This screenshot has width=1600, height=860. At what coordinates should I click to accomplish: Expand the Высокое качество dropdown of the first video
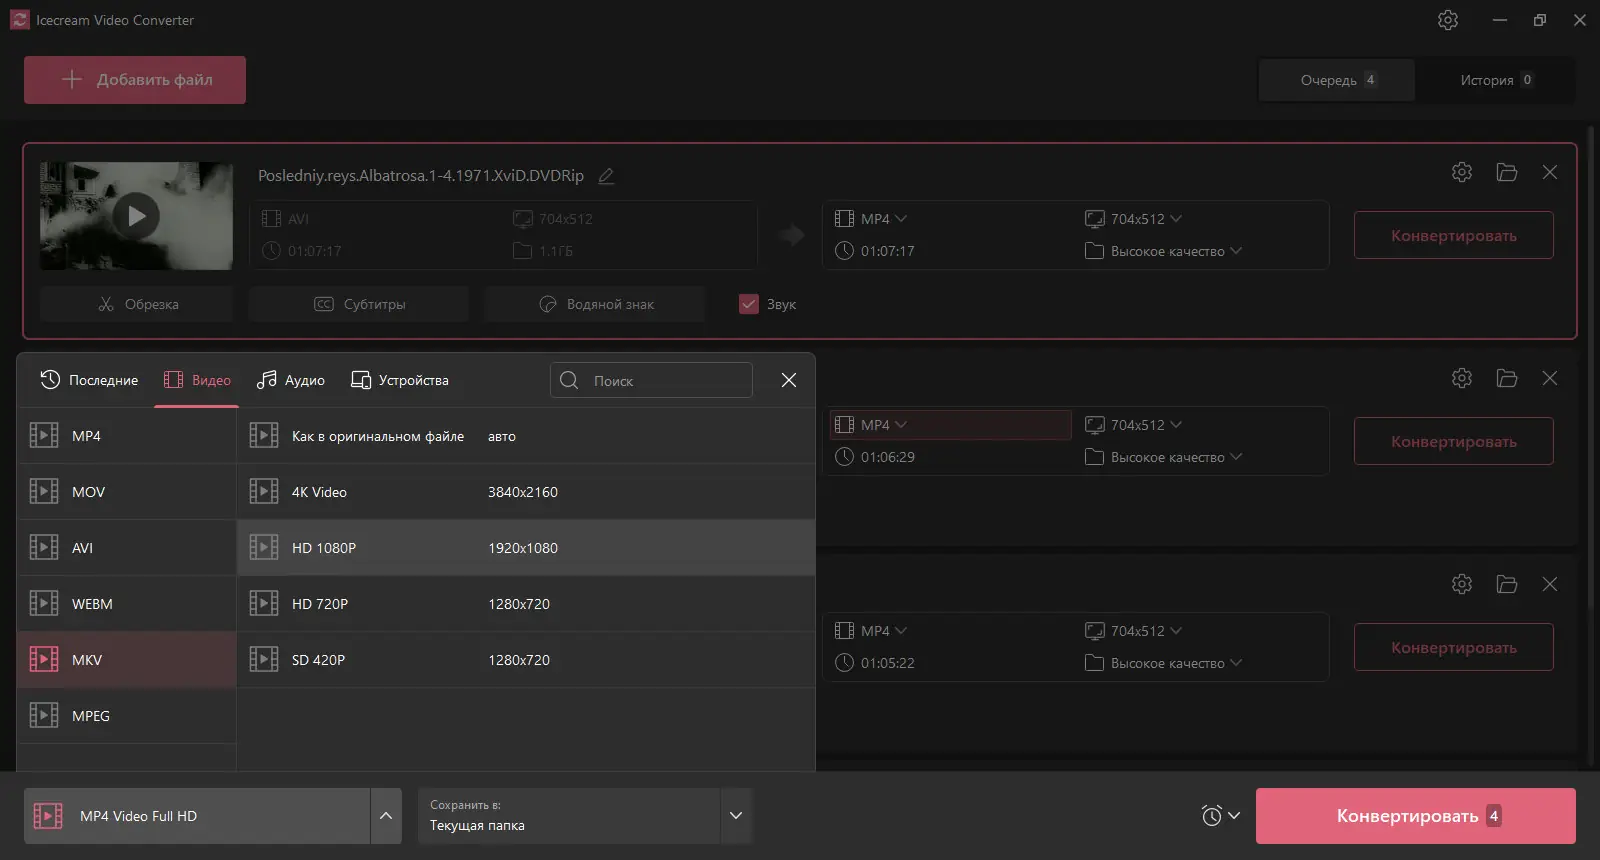(1165, 251)
